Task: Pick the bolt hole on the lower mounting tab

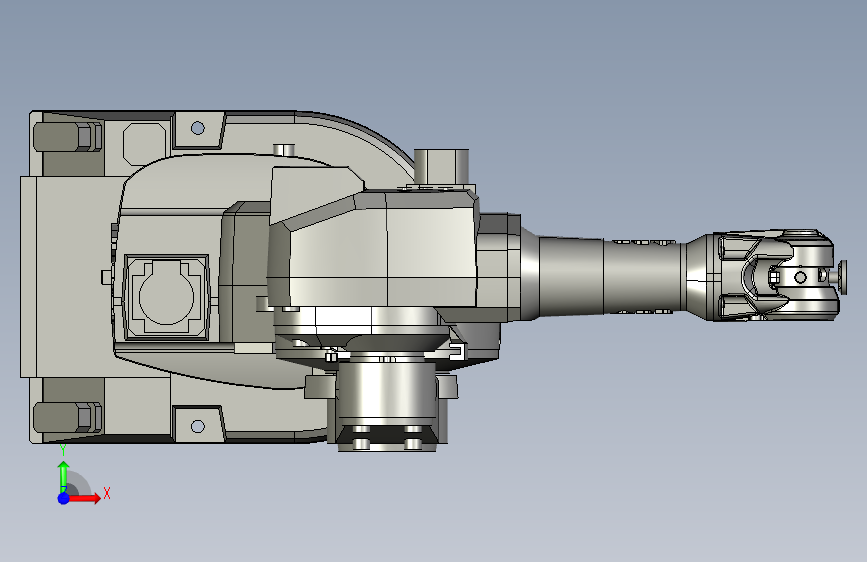Action: (197, 426)
